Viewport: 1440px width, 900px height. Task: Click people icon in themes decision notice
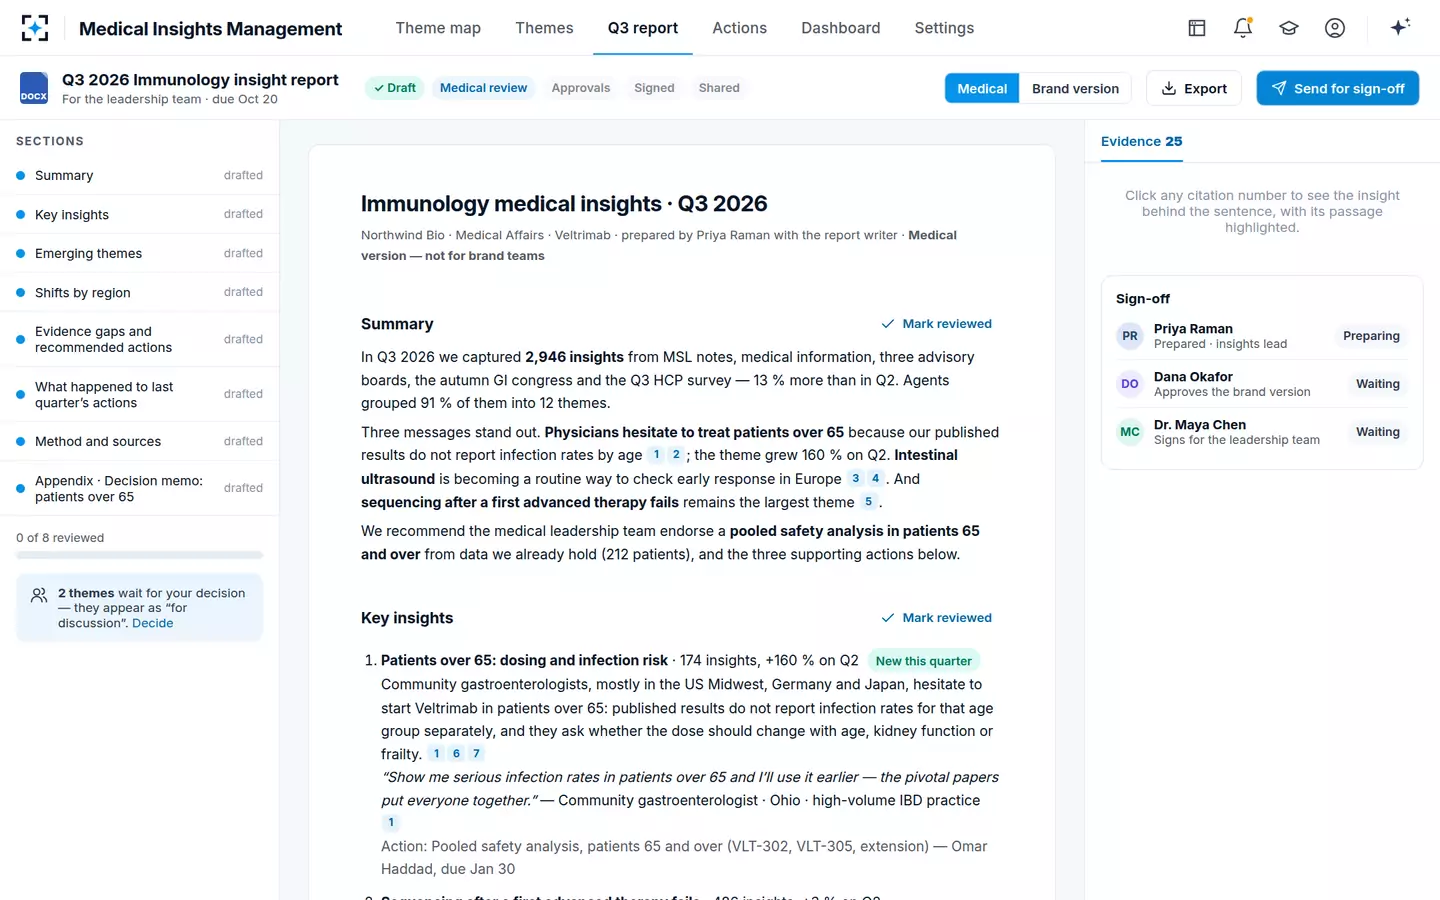tap(39, 595)
